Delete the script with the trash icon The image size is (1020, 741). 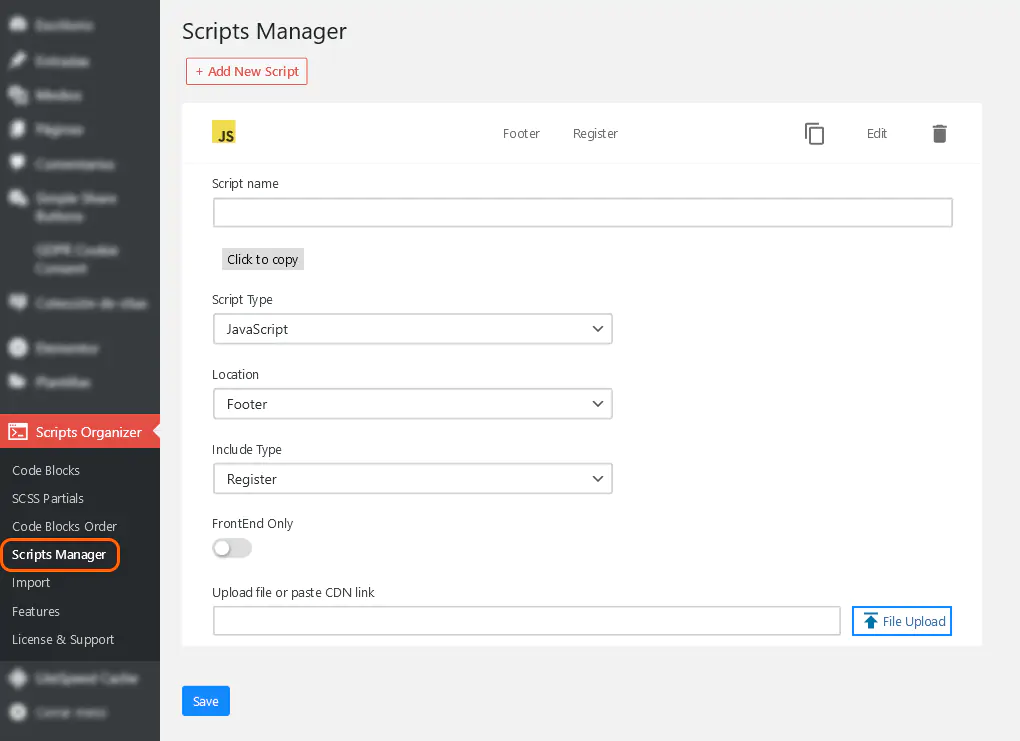(939, 134)
